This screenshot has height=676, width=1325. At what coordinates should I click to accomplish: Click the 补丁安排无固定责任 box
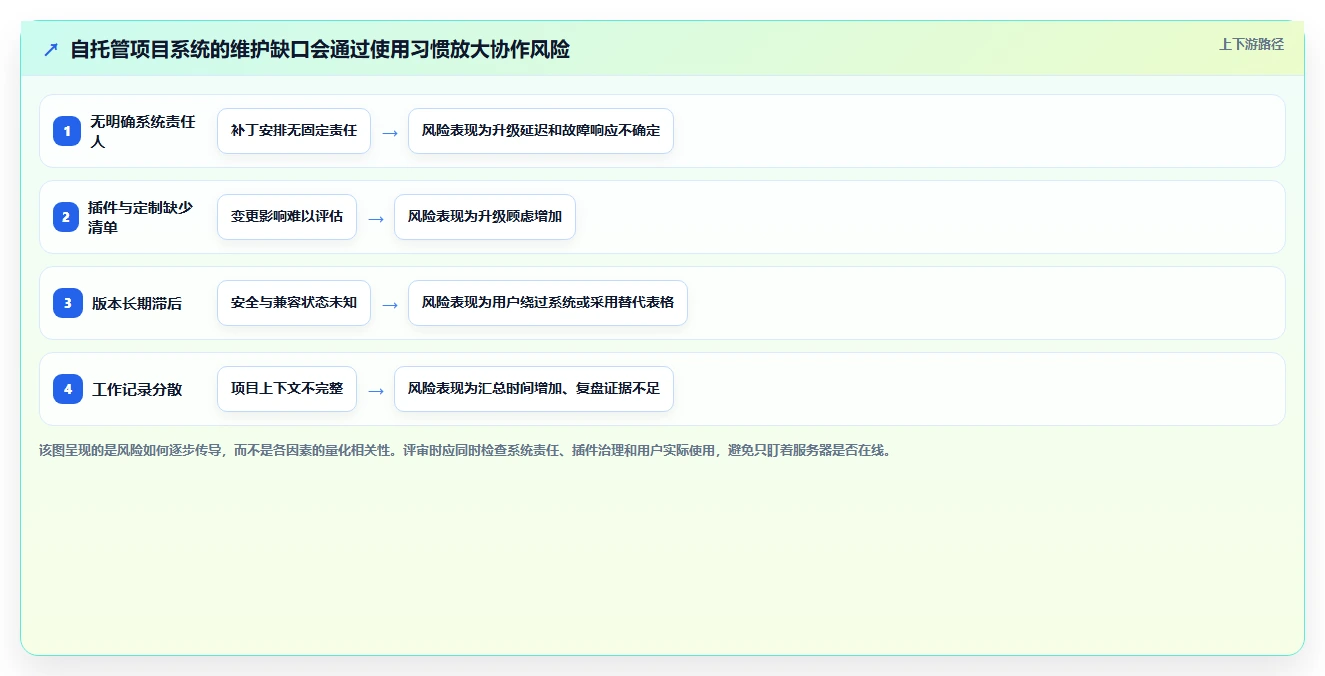(294, 131)
